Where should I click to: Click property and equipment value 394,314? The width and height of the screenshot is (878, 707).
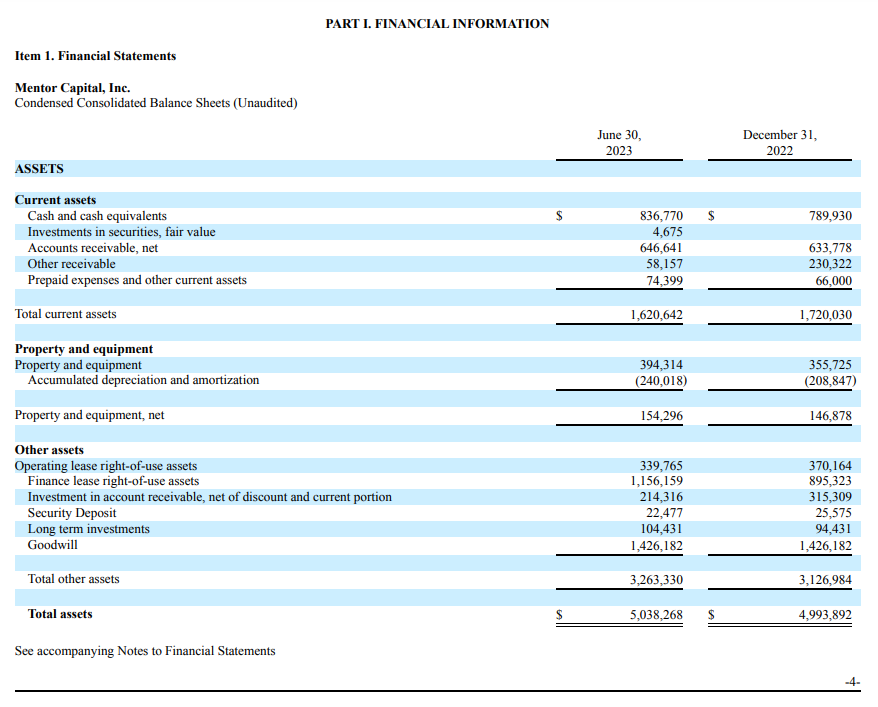click(x=661, y=365)
